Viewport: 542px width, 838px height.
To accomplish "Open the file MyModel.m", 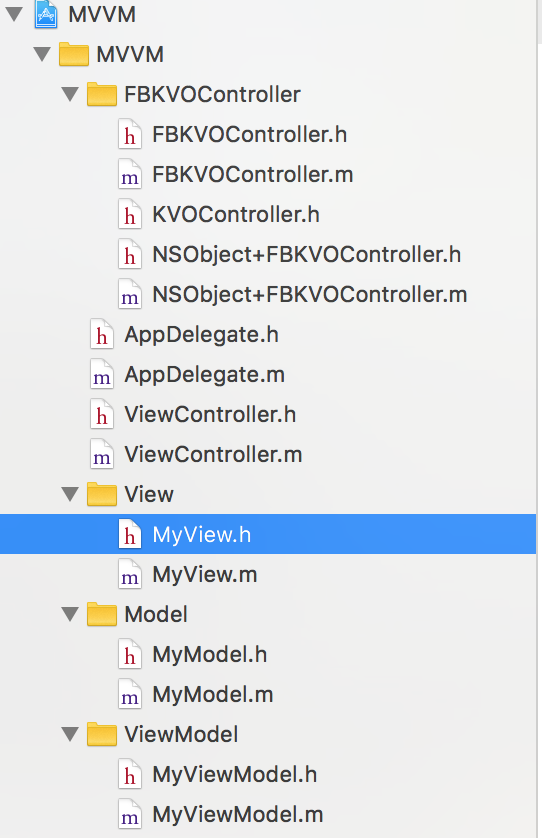I will pyautogui.click(x=213, y=695).
